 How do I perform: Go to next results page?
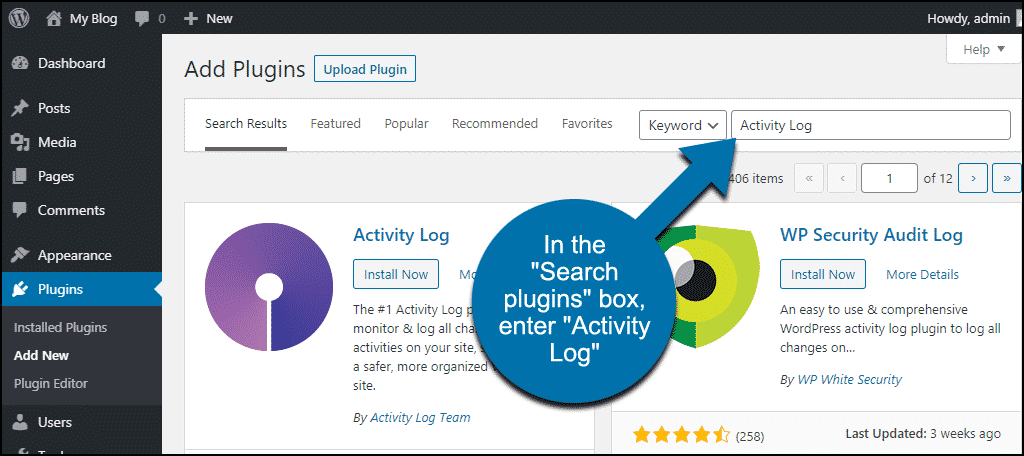tap(973, 178)
